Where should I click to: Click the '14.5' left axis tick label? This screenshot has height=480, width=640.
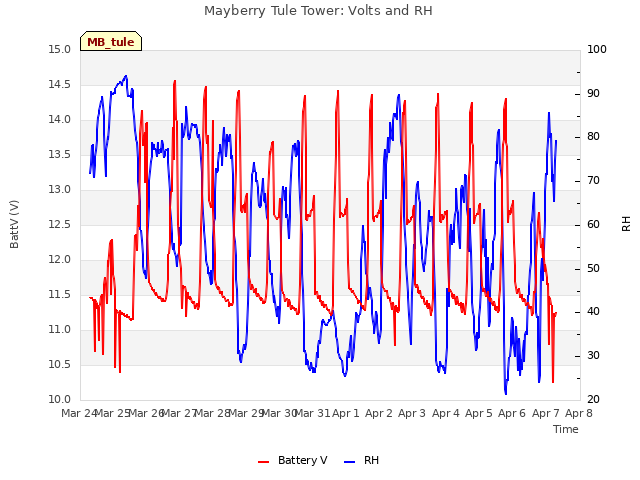(60, 85)
